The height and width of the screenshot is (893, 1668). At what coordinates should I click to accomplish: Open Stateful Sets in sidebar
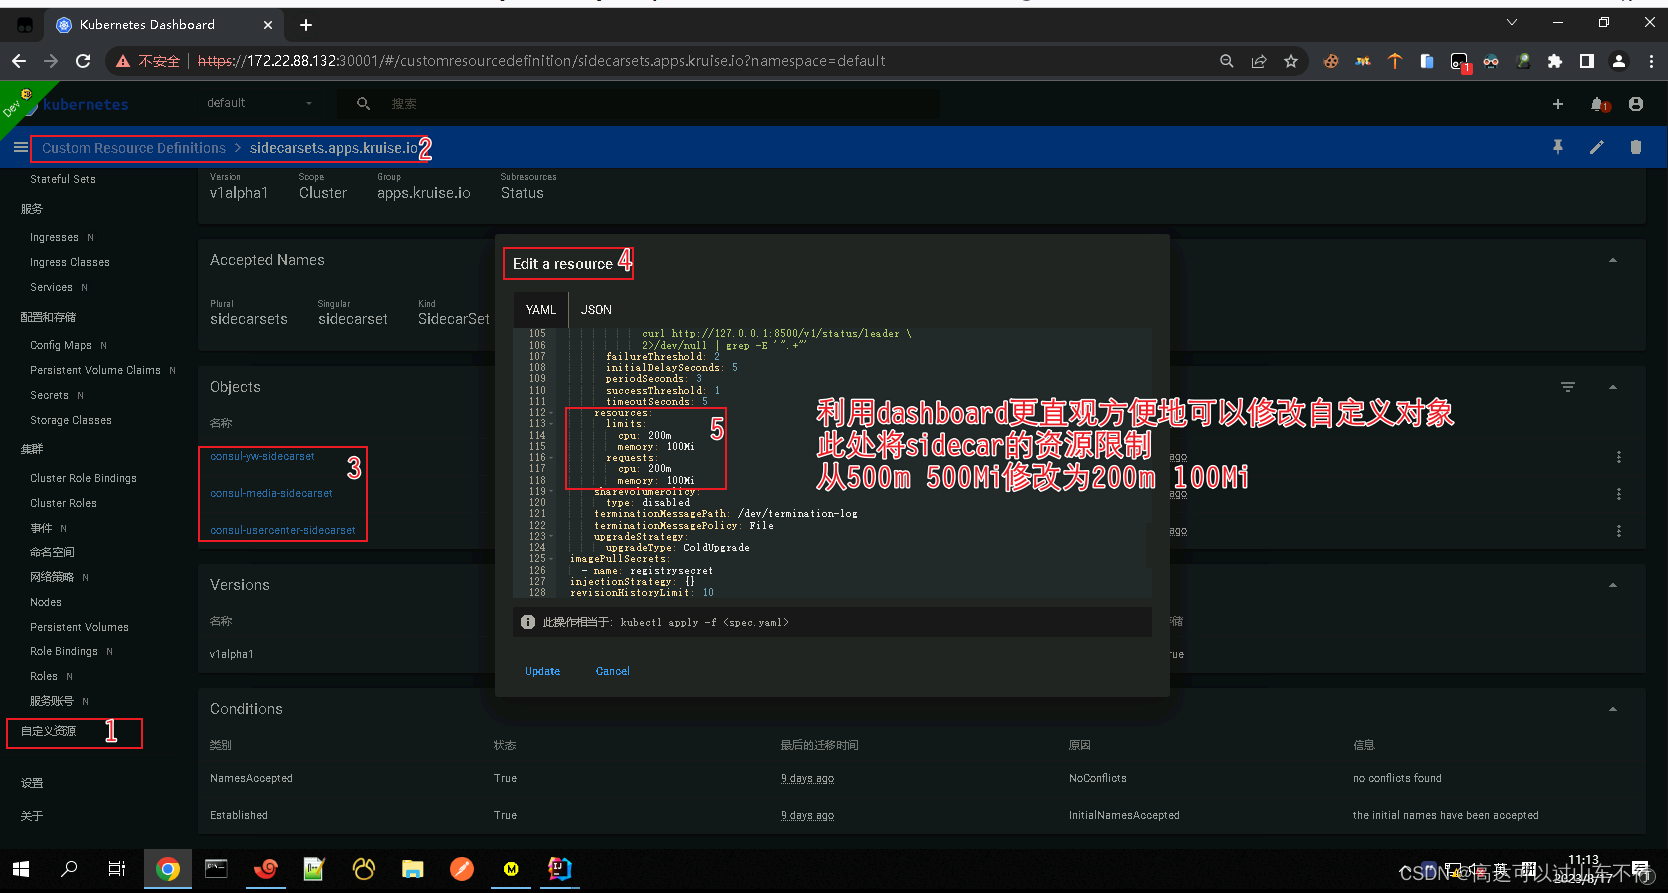click(x=63, y=179)
